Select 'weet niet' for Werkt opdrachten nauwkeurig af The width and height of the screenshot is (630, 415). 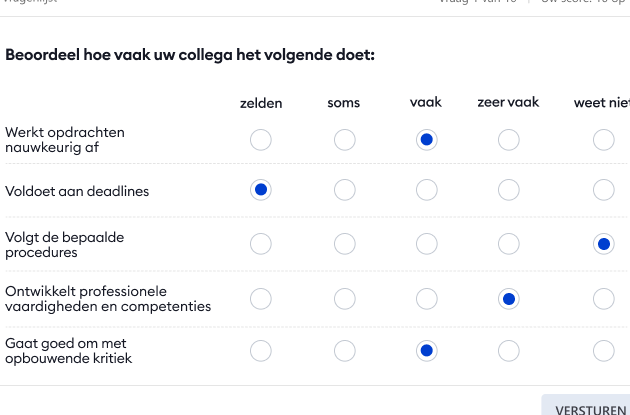(x=603, y=140)
